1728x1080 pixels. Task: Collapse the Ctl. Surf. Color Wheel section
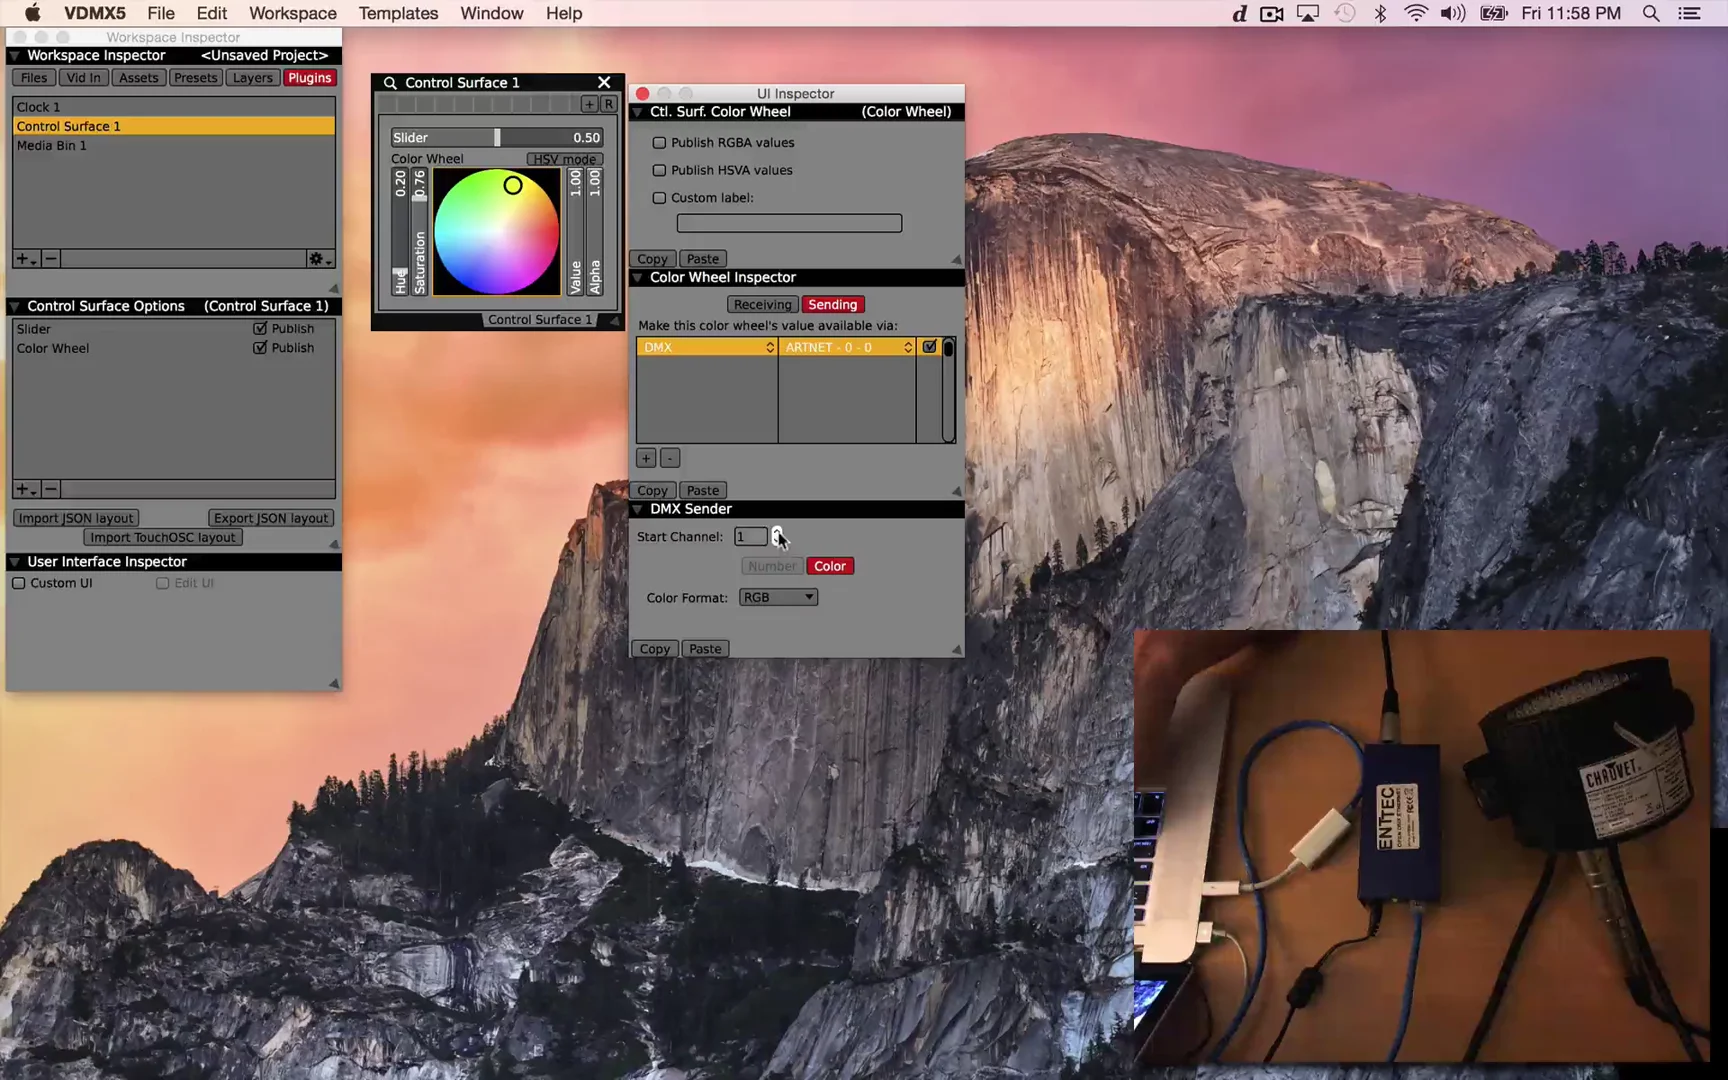click(x=637, y=112)
